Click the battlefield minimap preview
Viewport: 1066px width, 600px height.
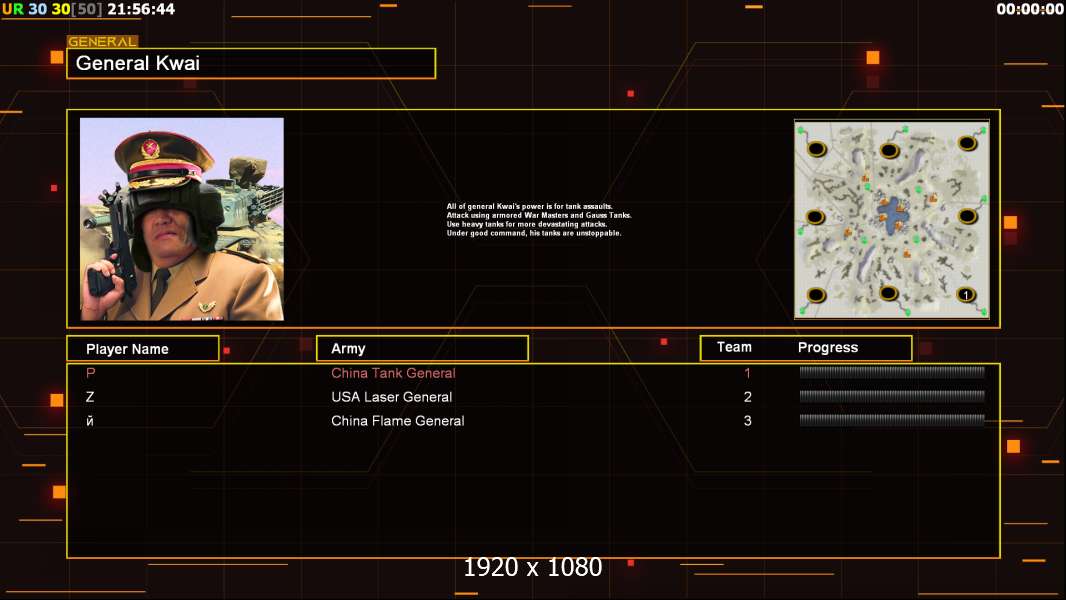pyautogui.click(x=892, y=219)
